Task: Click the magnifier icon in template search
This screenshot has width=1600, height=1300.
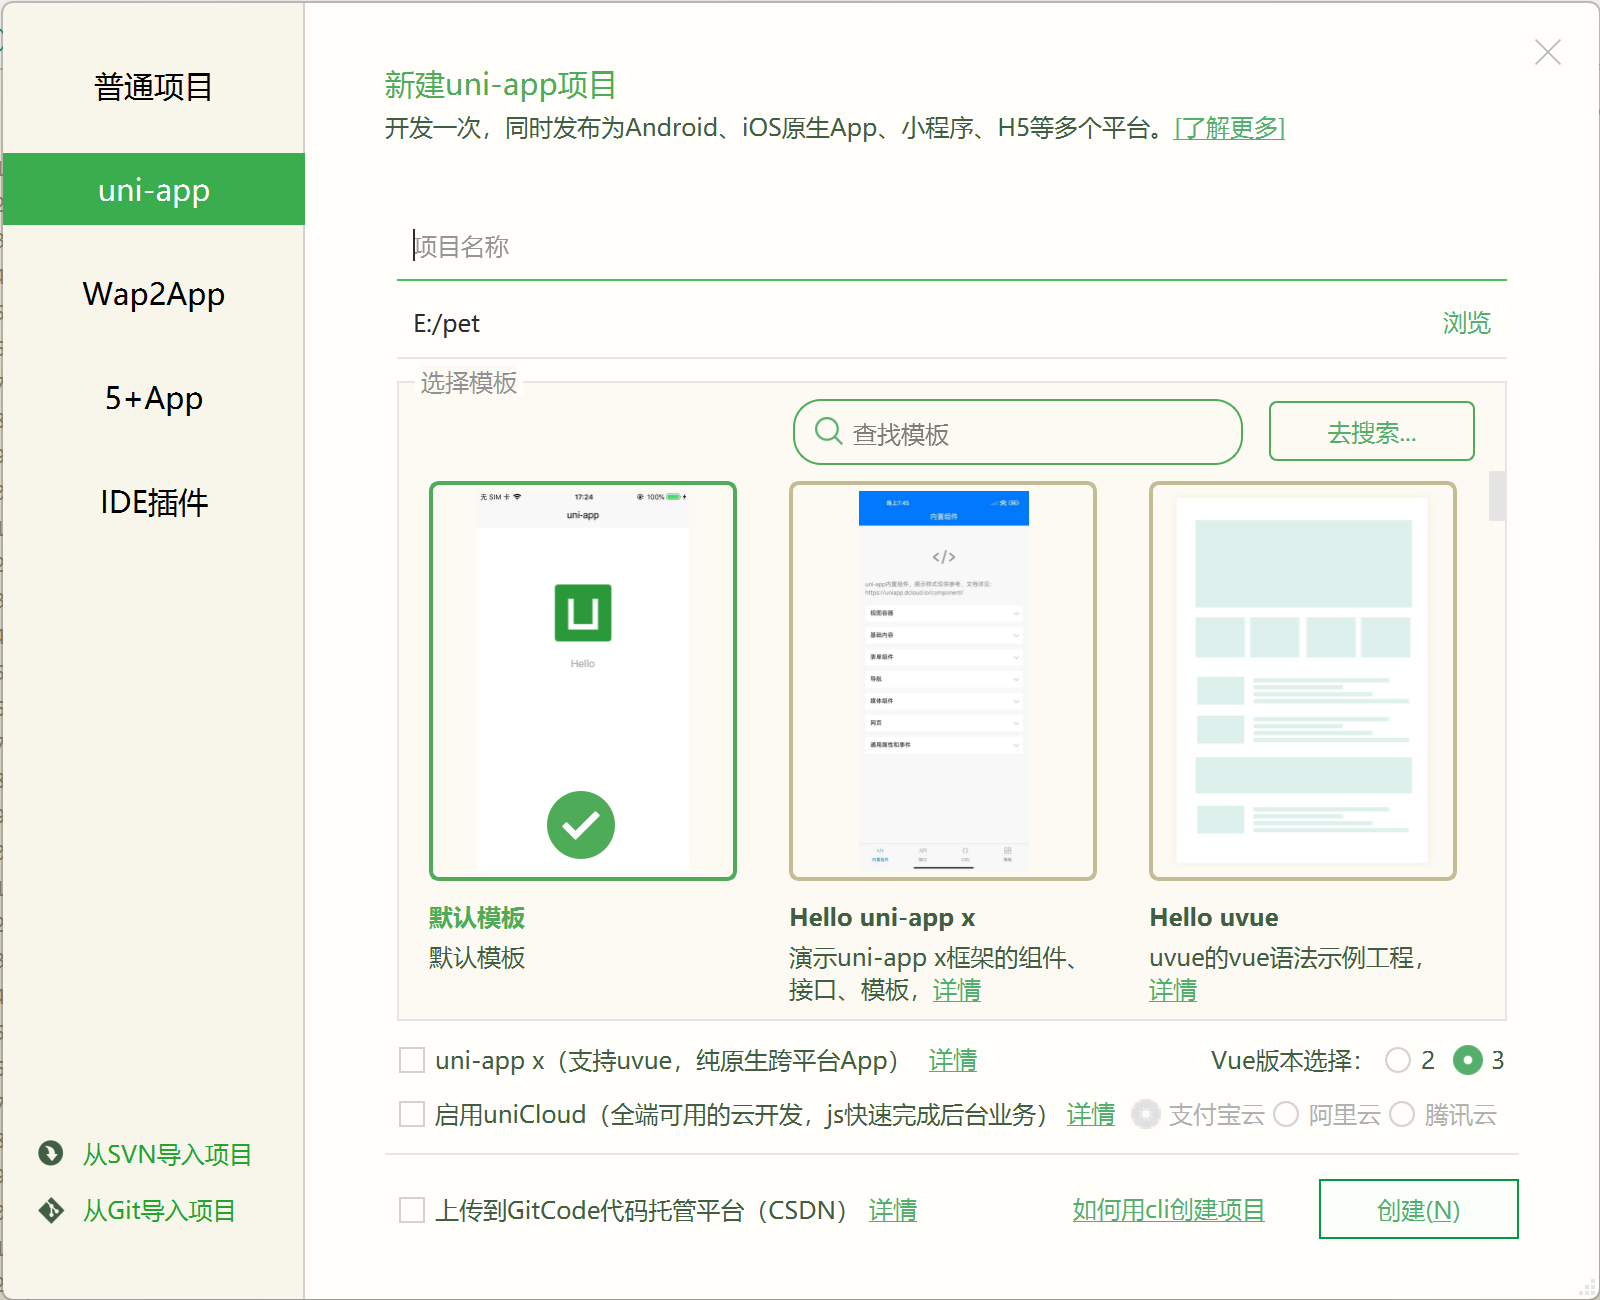Action: click(828, 432)
